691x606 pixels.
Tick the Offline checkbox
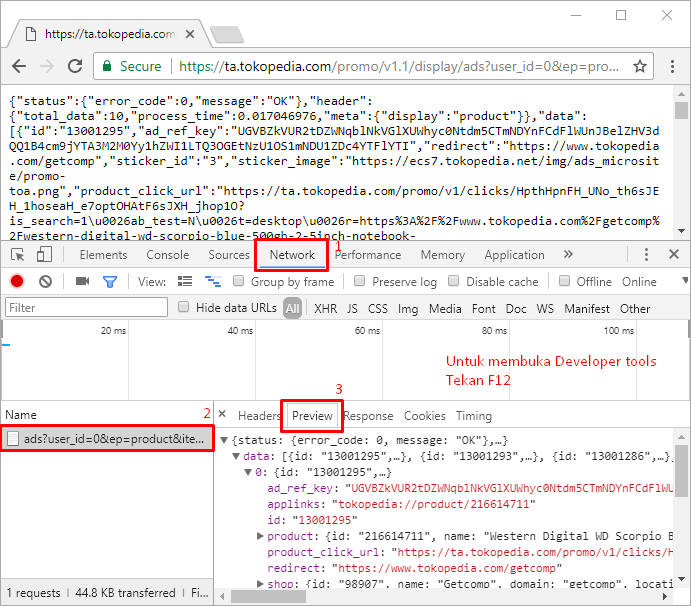click(x=564, y=281)
